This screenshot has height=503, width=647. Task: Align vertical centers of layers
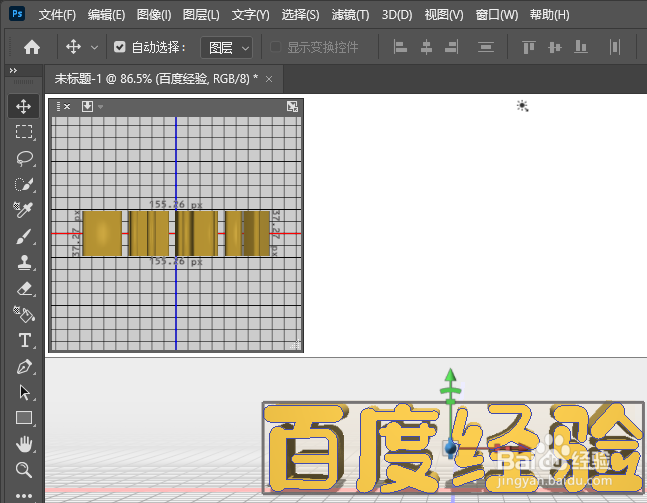pyautogui.click(x=555, y=47)
